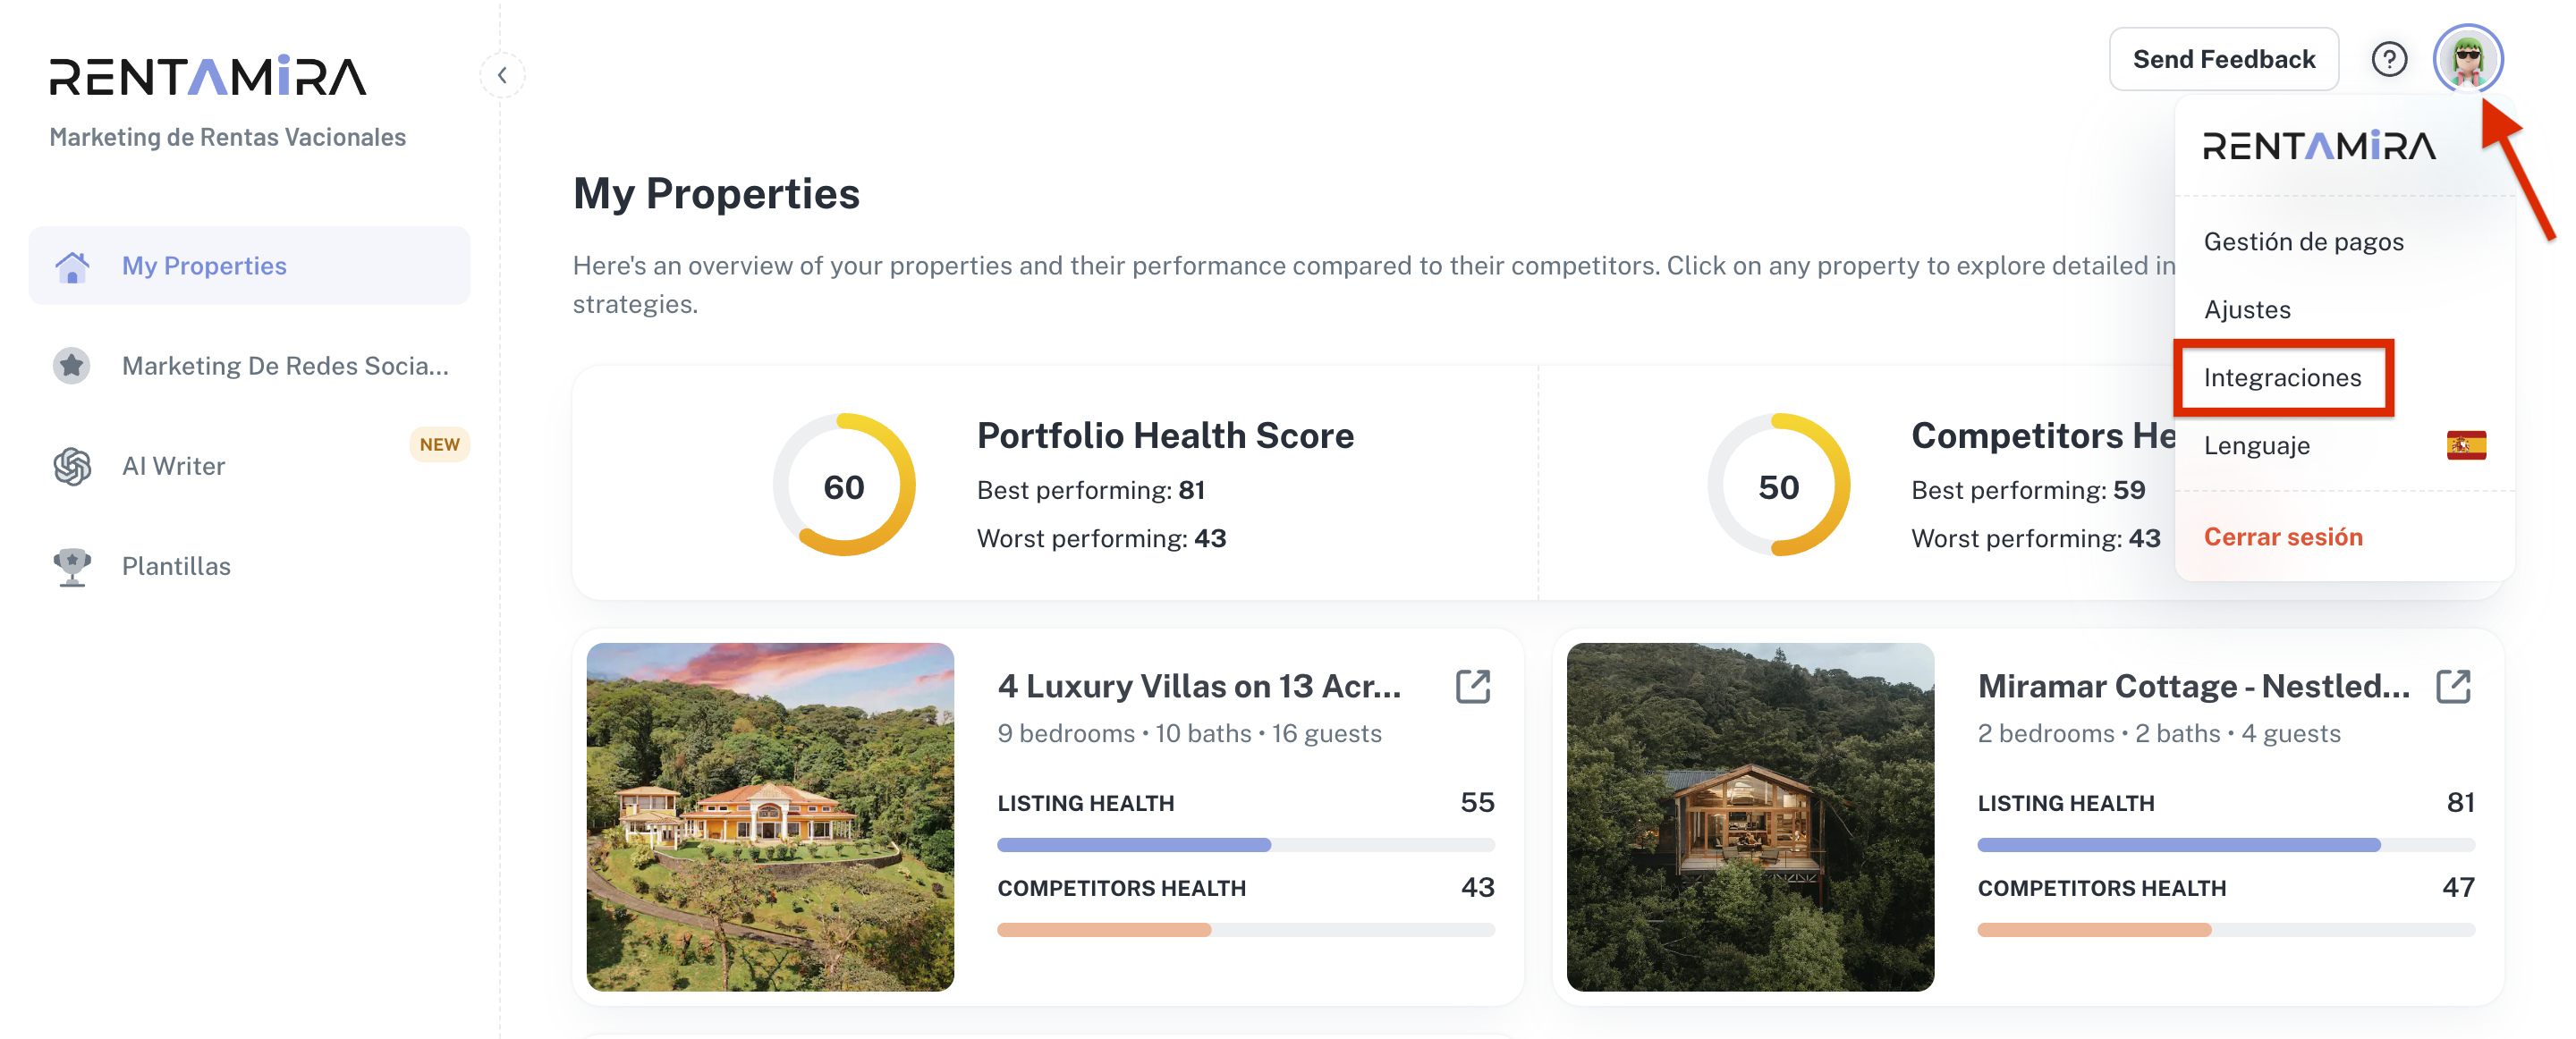
Task: Choose Gestión de pagos menu entry
Action: pyautogui.click(x=2303, y=242)
